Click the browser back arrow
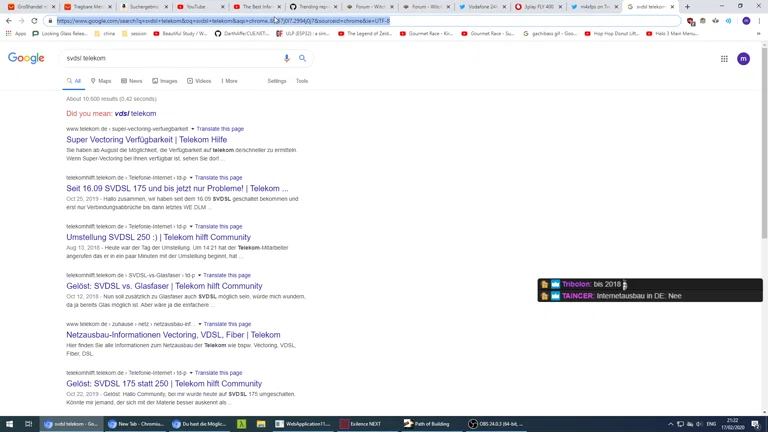Viewport: 768px width, 432px height. coord(9,20)
